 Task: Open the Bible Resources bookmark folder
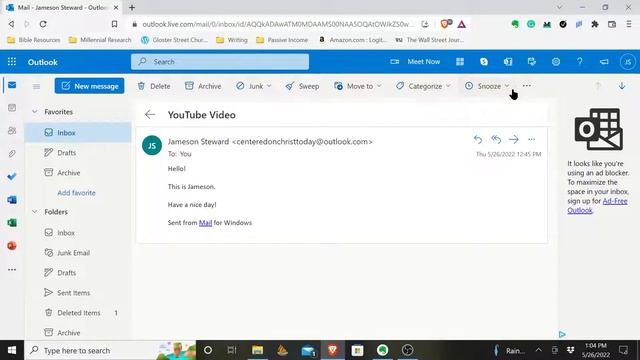click(34, 40)
